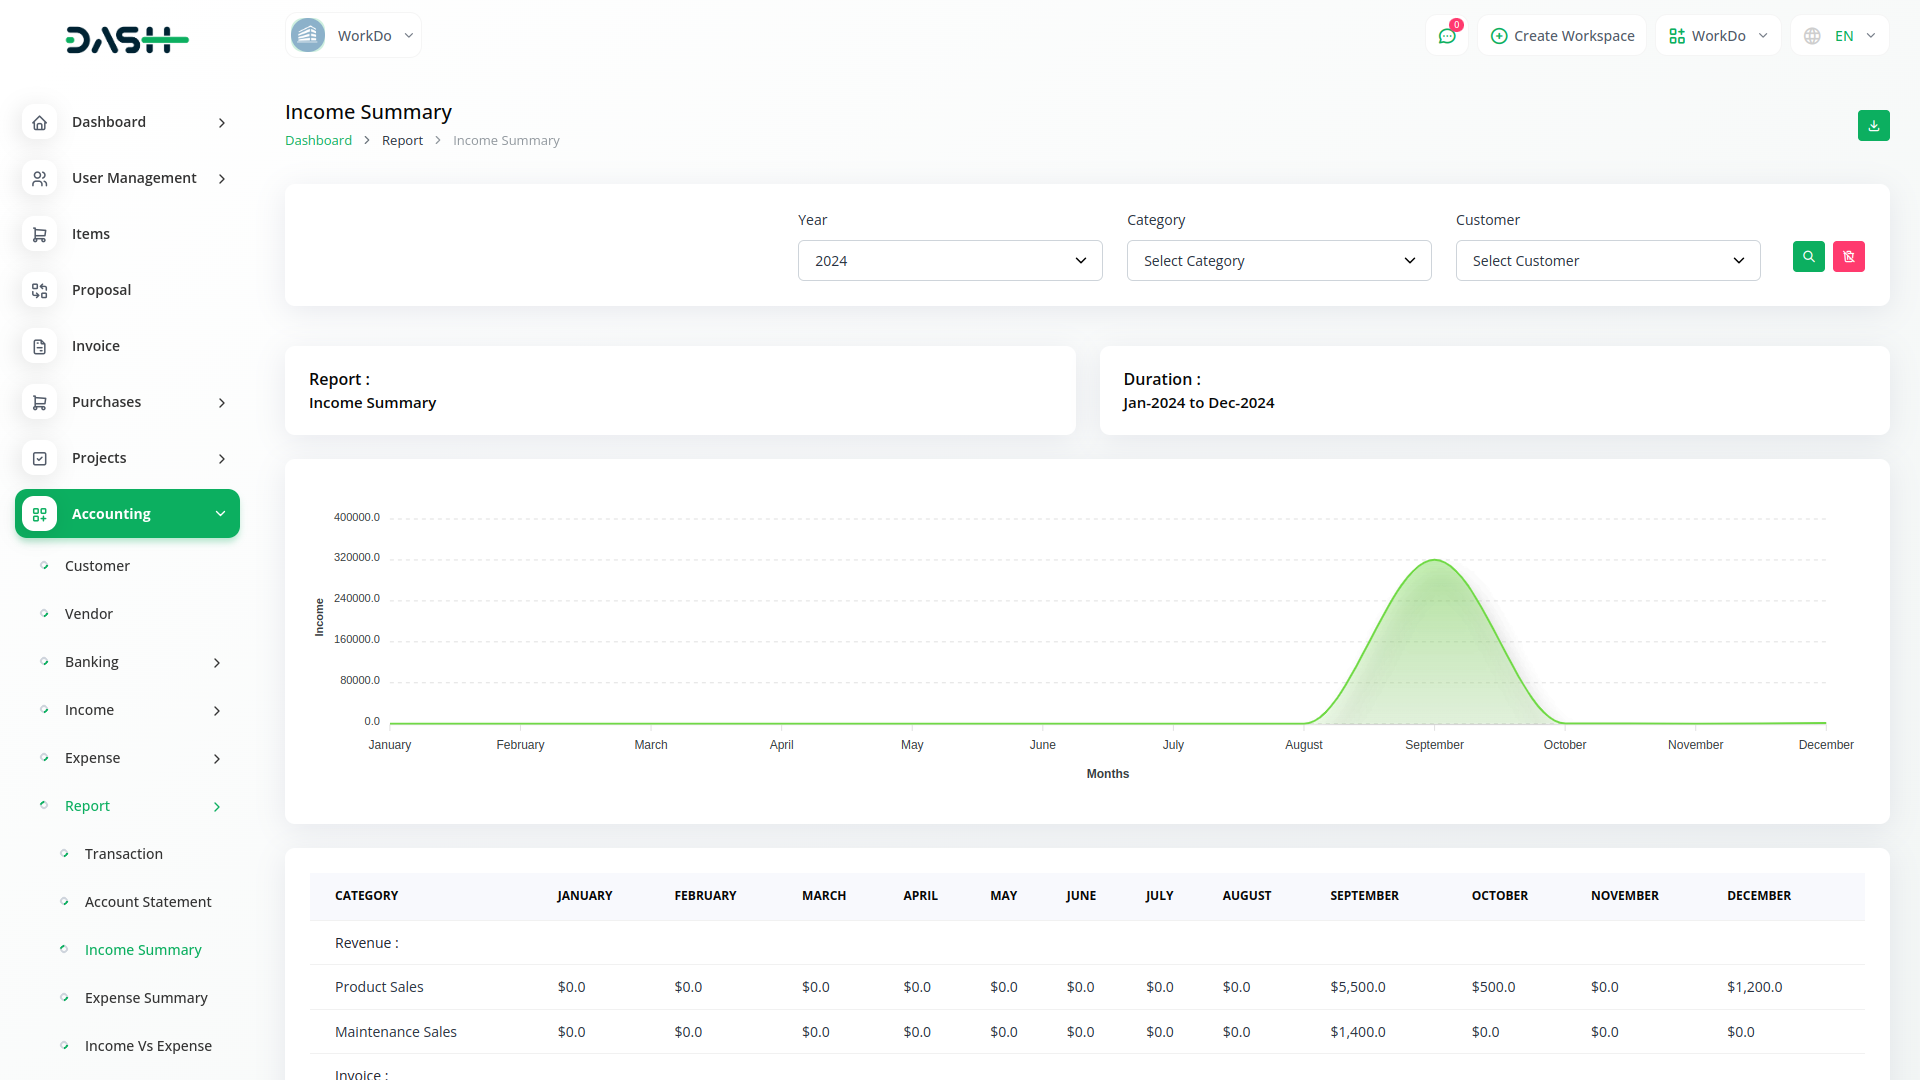Select the Items icon in sidebar
This screenshot has height=1080, width=1920.
tap(39, 233)
